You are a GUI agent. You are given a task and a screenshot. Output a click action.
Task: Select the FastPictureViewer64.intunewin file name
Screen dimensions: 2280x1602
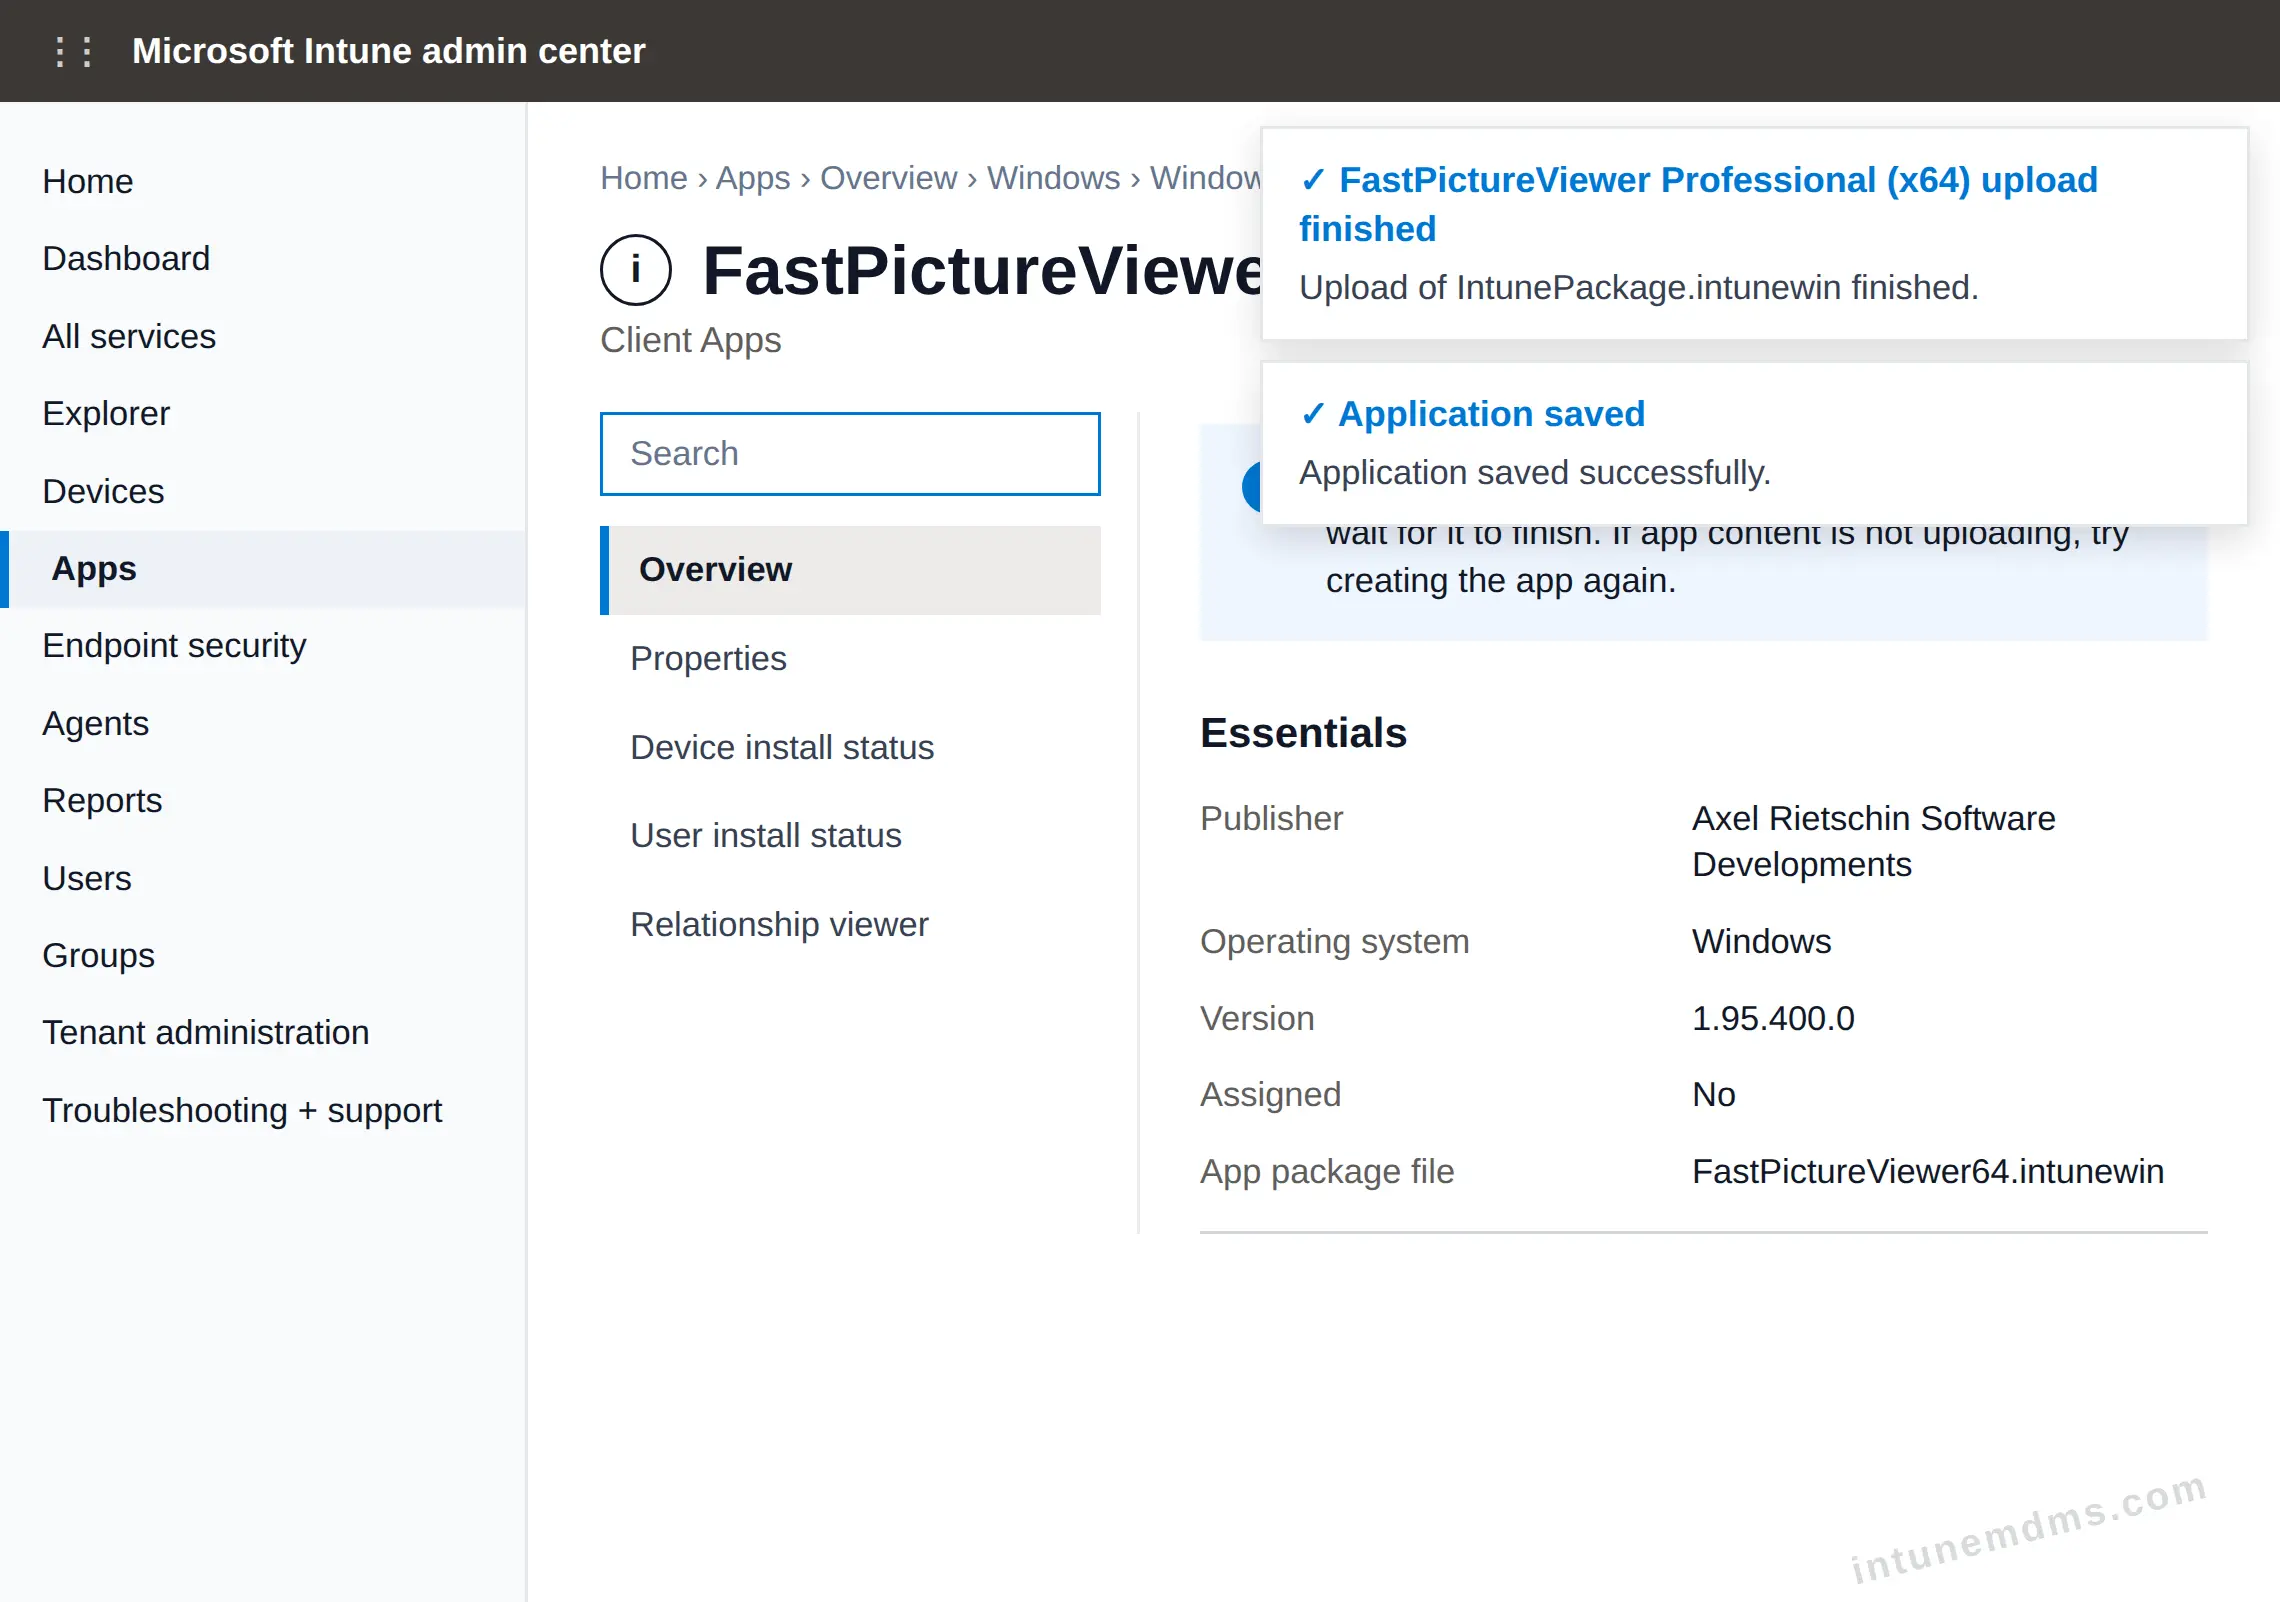coord(1927,1171)
